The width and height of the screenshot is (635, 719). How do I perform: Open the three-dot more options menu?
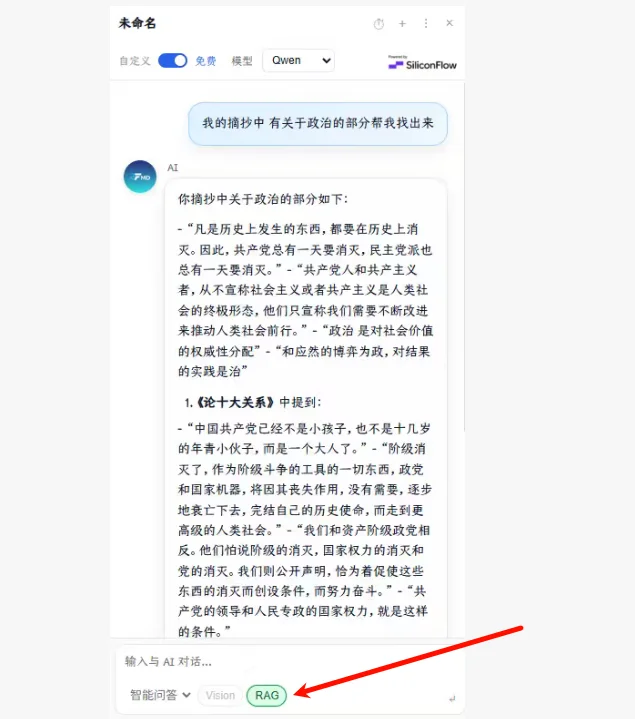tap(426, 23)
